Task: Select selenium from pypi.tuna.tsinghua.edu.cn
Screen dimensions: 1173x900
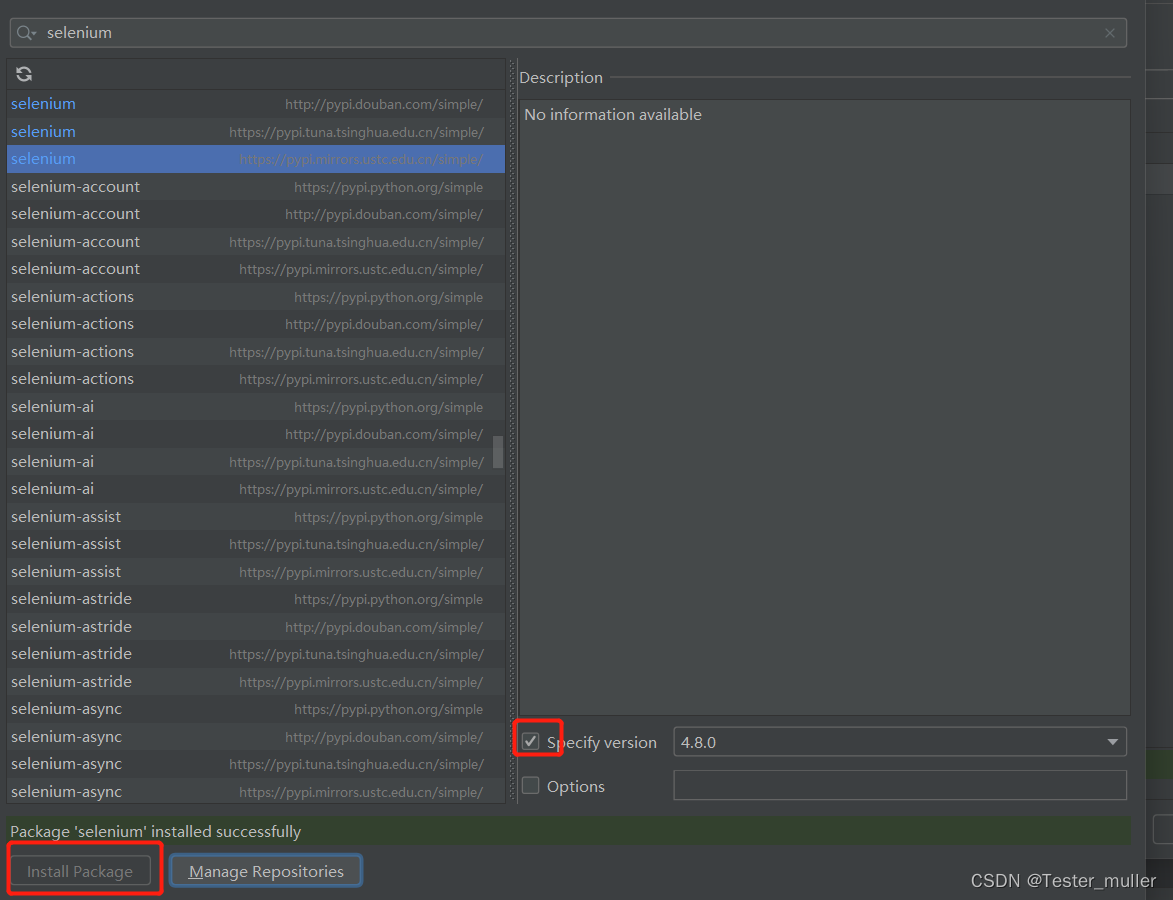Action: tap(256, 132)
